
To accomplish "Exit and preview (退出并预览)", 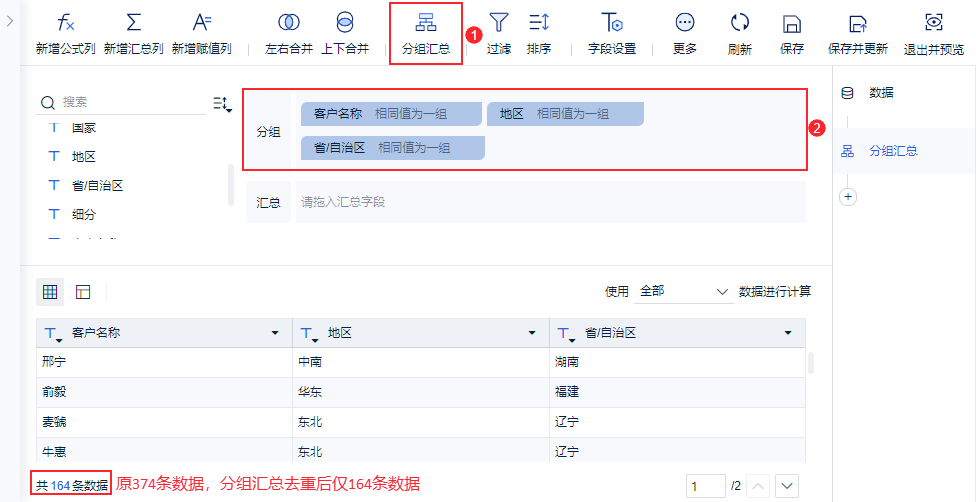I will [x=934, y=34].
